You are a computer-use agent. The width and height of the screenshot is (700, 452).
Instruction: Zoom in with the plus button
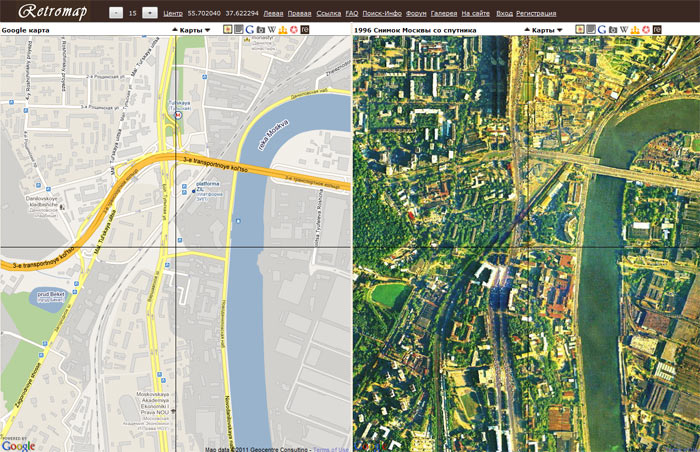[150, 13]
